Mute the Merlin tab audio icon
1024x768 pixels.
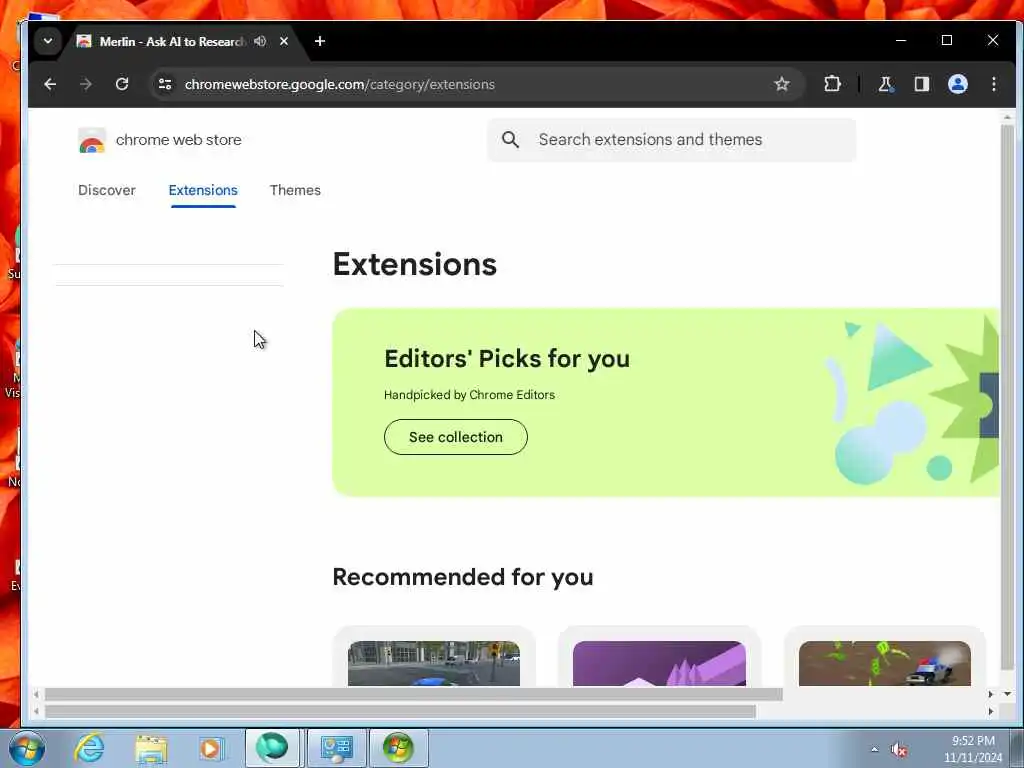tap(260, 41)
